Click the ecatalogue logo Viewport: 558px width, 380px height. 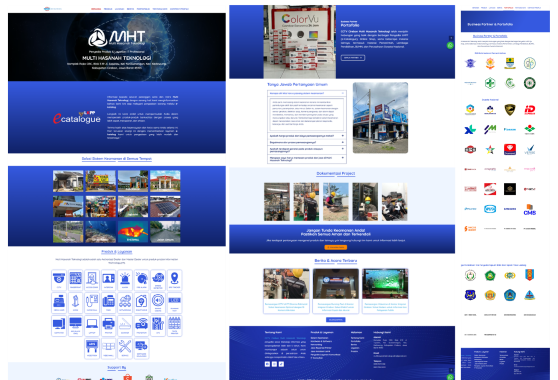pos(77,118)
